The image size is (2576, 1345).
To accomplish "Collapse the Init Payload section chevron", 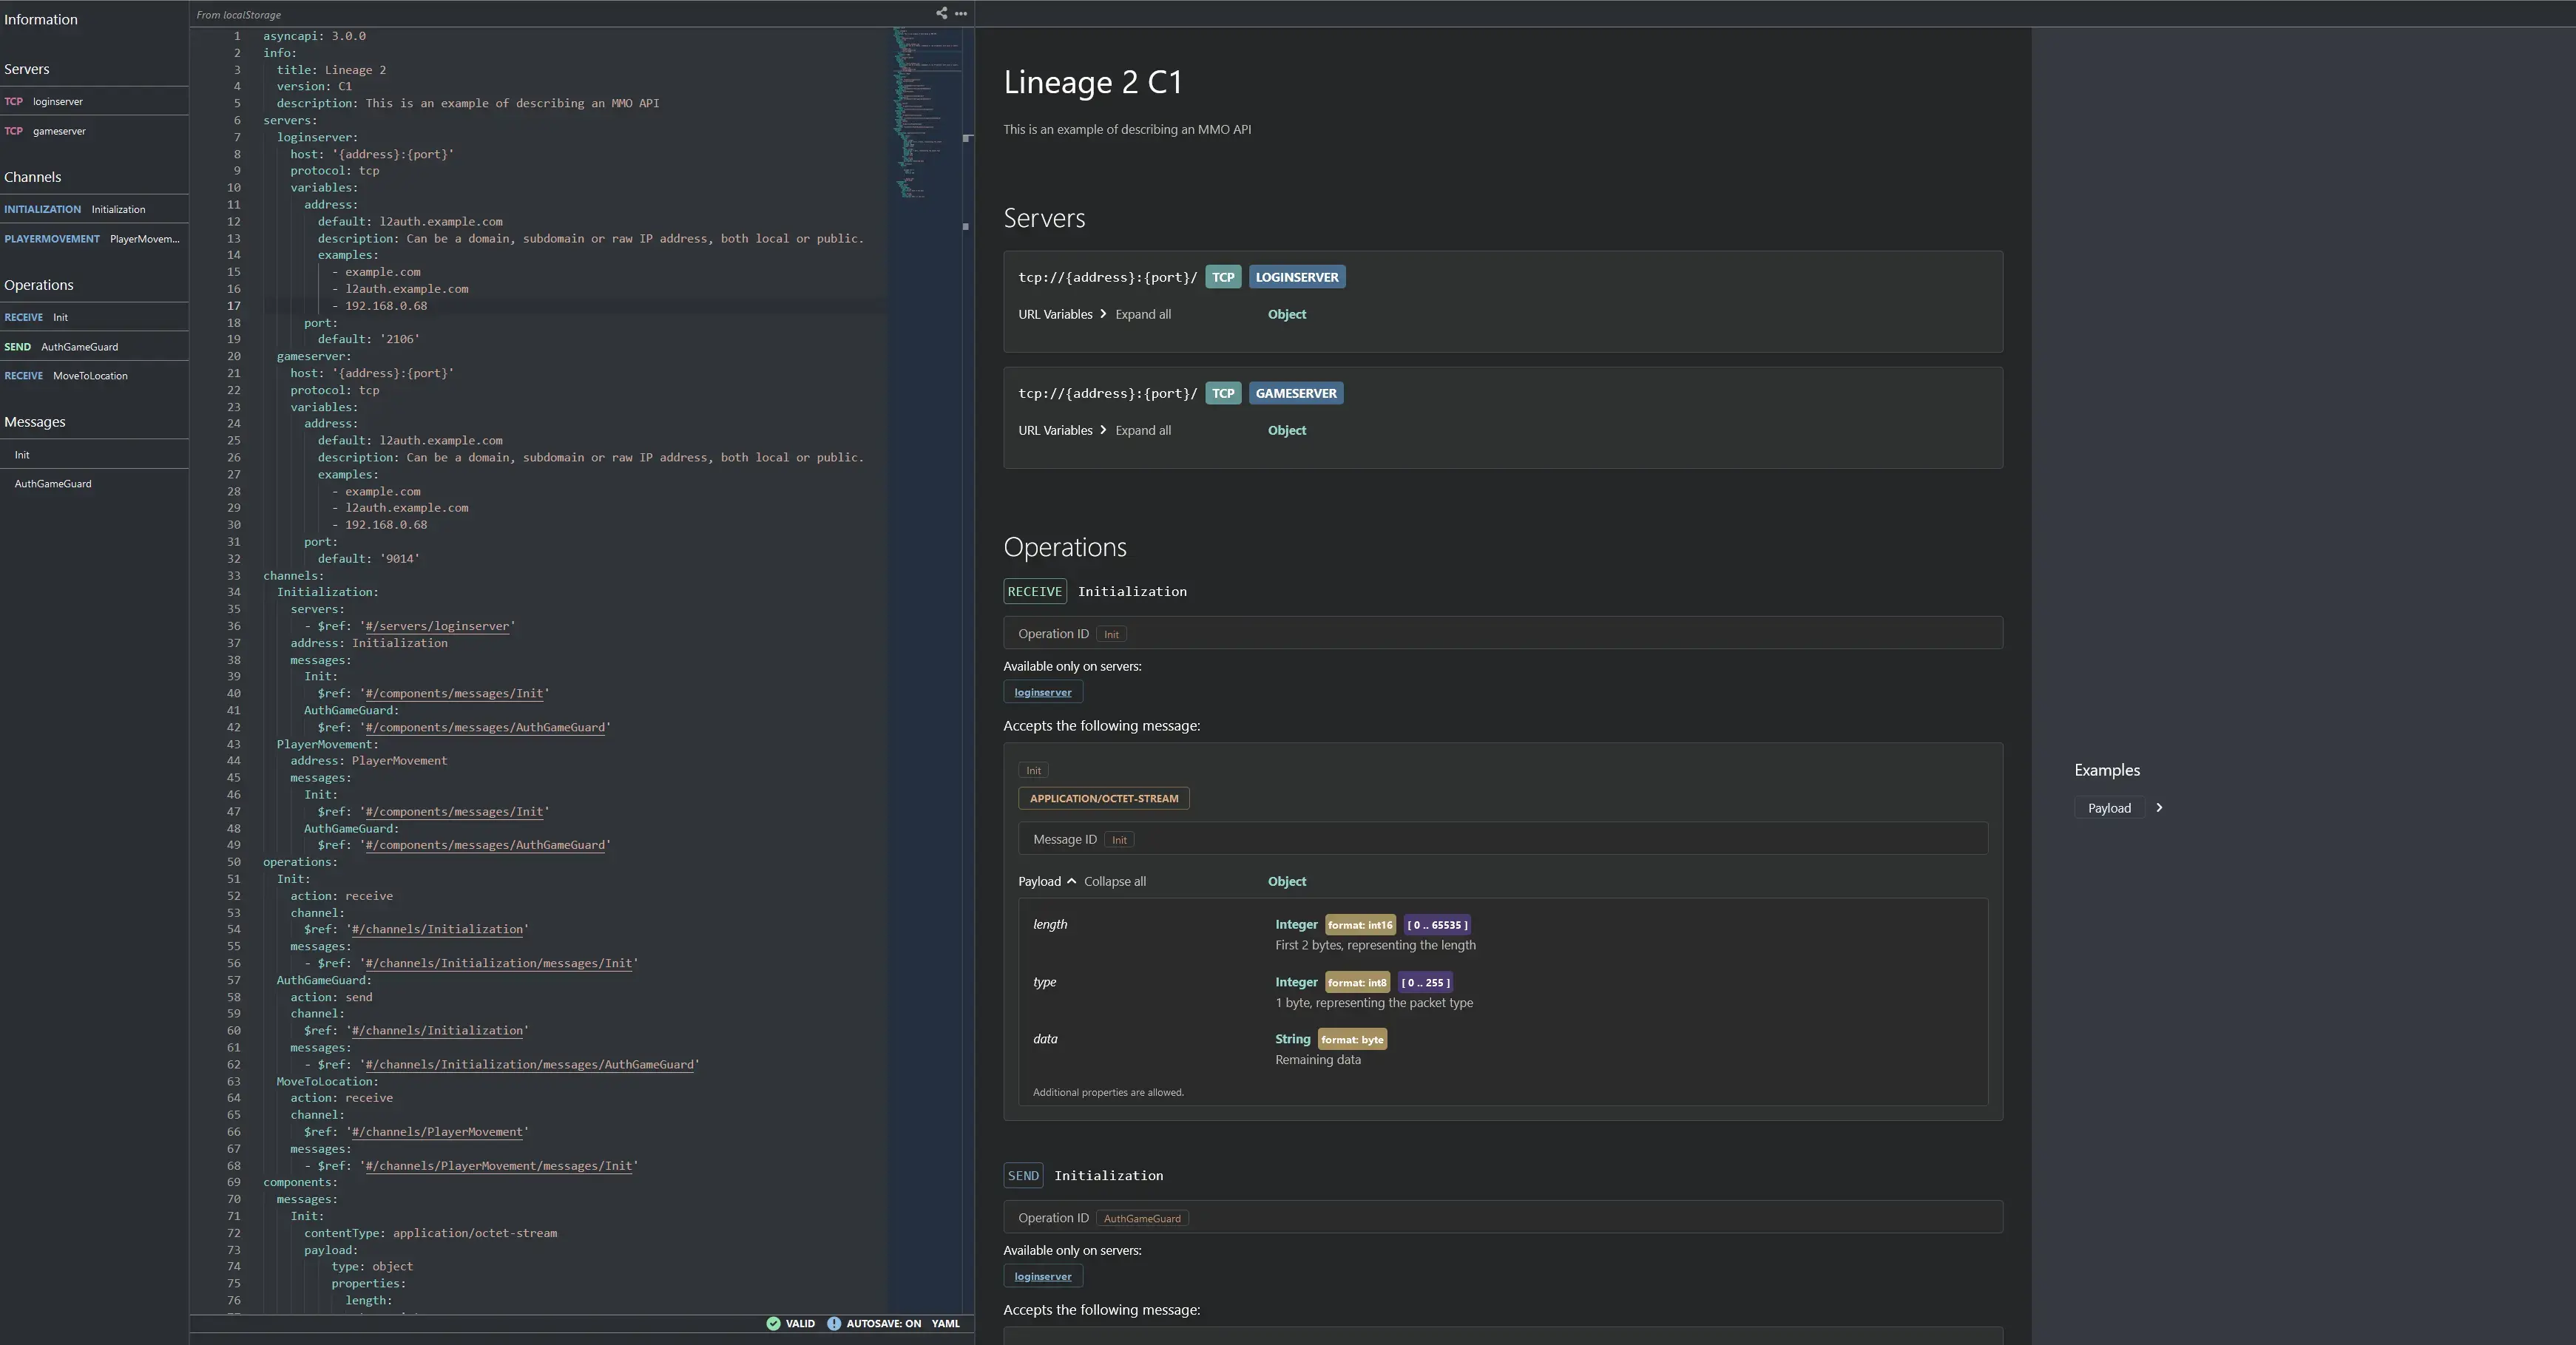I will 1071,881.
